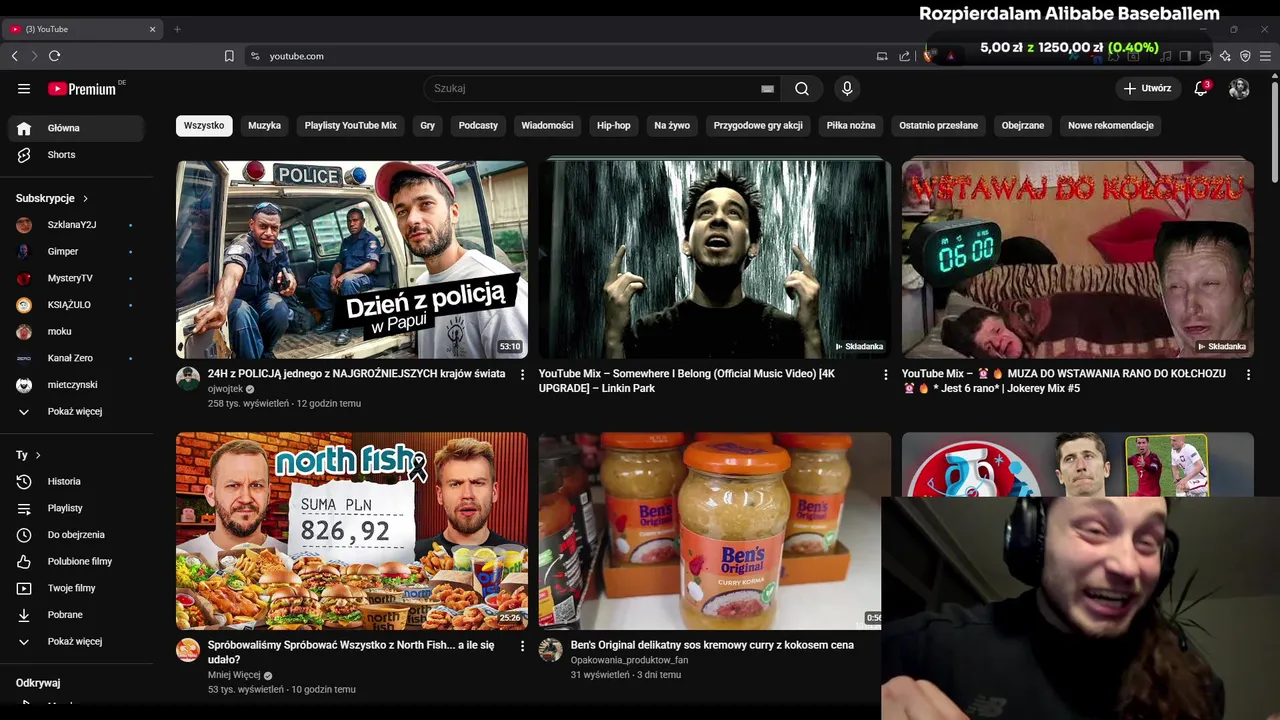Open options for North Fish video

[x=522, y=646]
